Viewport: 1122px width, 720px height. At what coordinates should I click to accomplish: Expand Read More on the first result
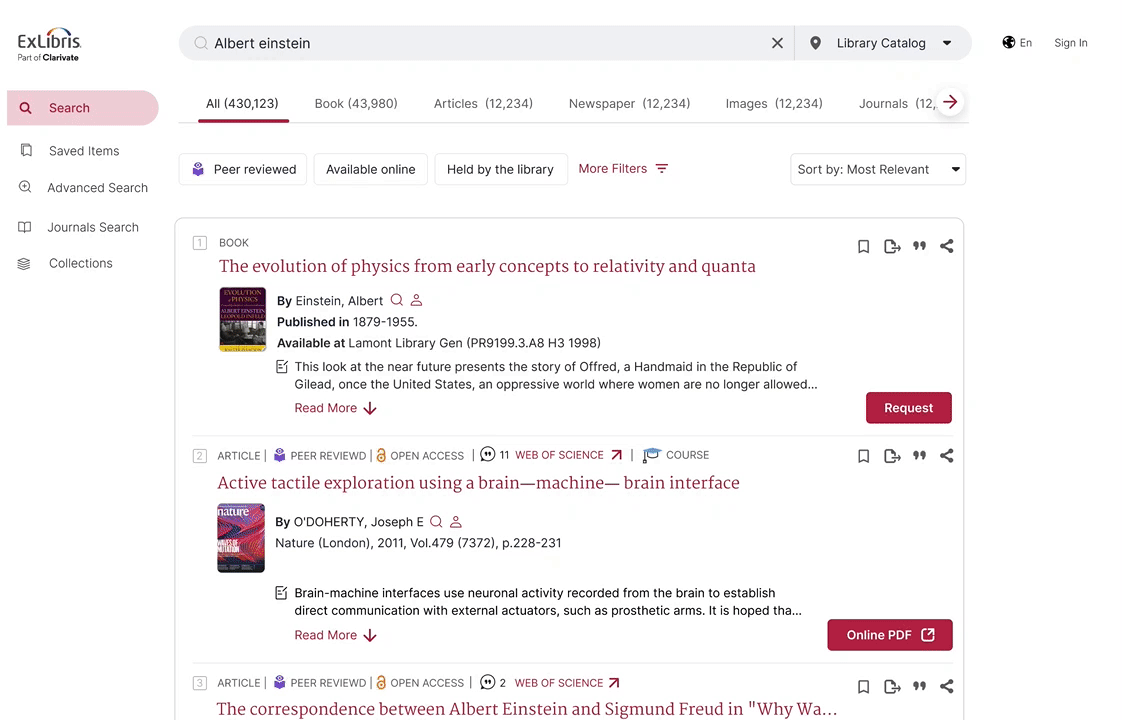[x=335, y=408]
